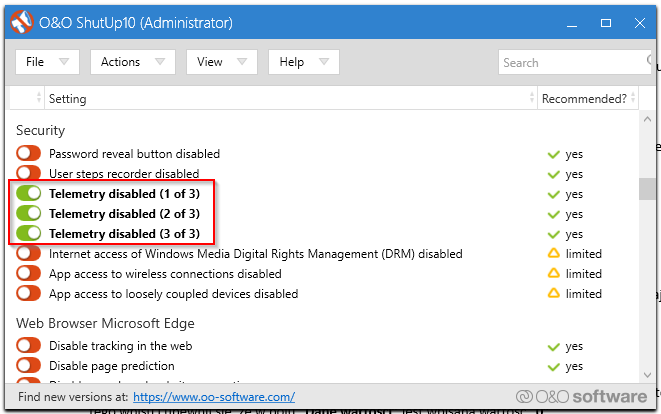
Task: Click sort arrows beside Recommended? header
Action: click(x=633, y=97)
